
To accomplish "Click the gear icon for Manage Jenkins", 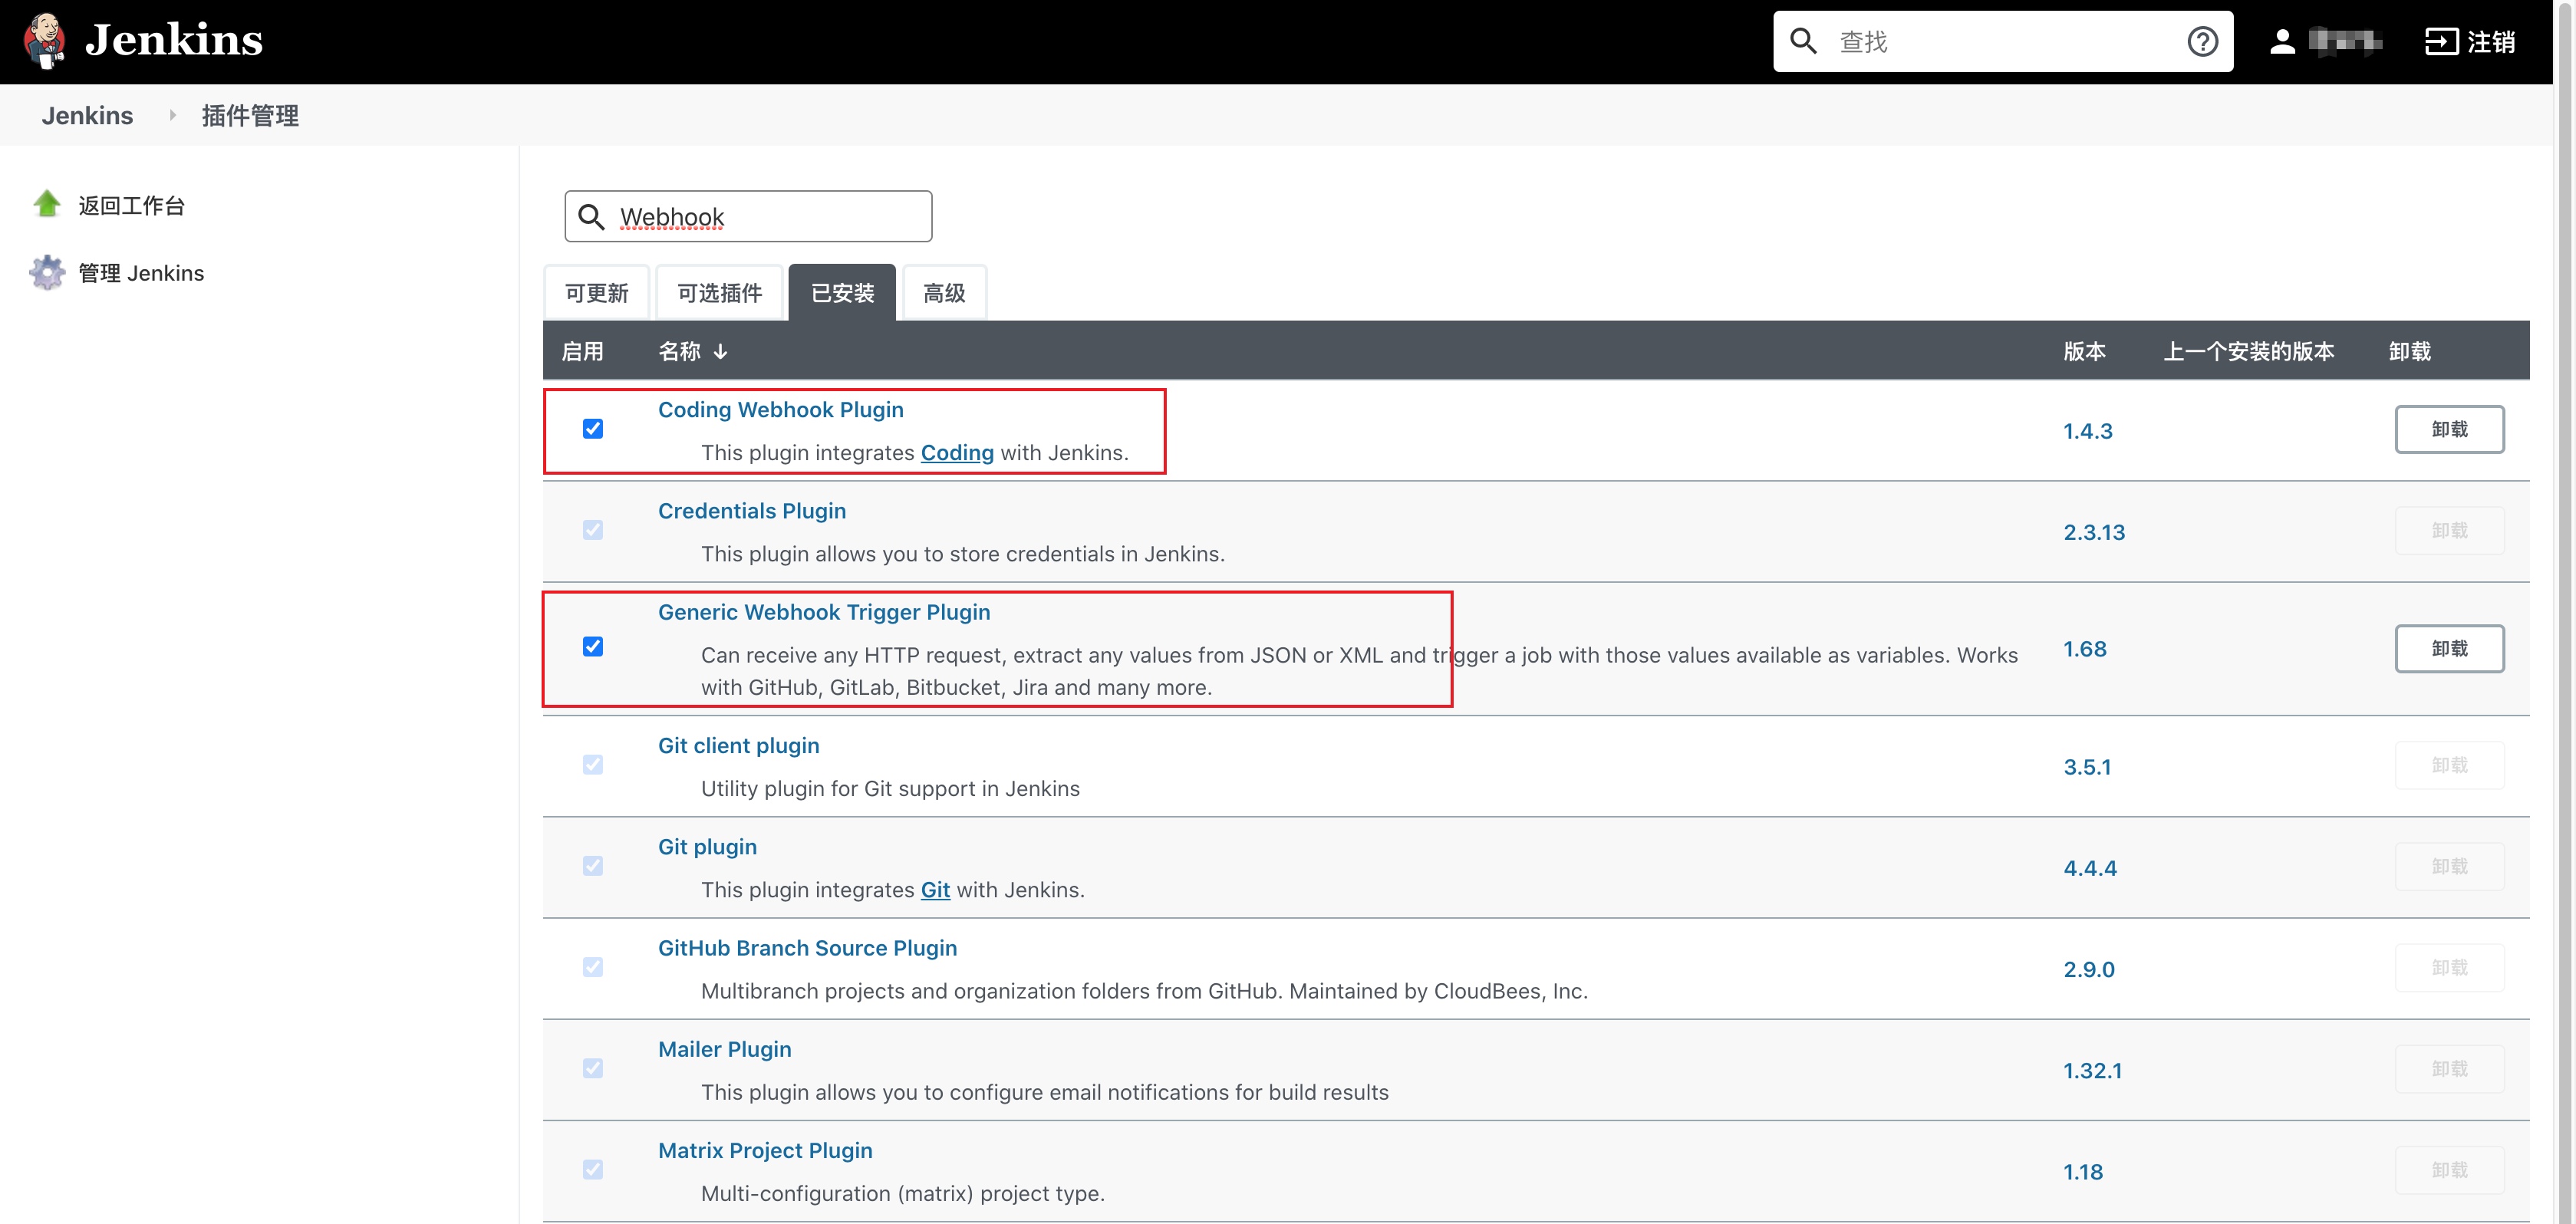I will pyautogui.click(x=47, y=273).
